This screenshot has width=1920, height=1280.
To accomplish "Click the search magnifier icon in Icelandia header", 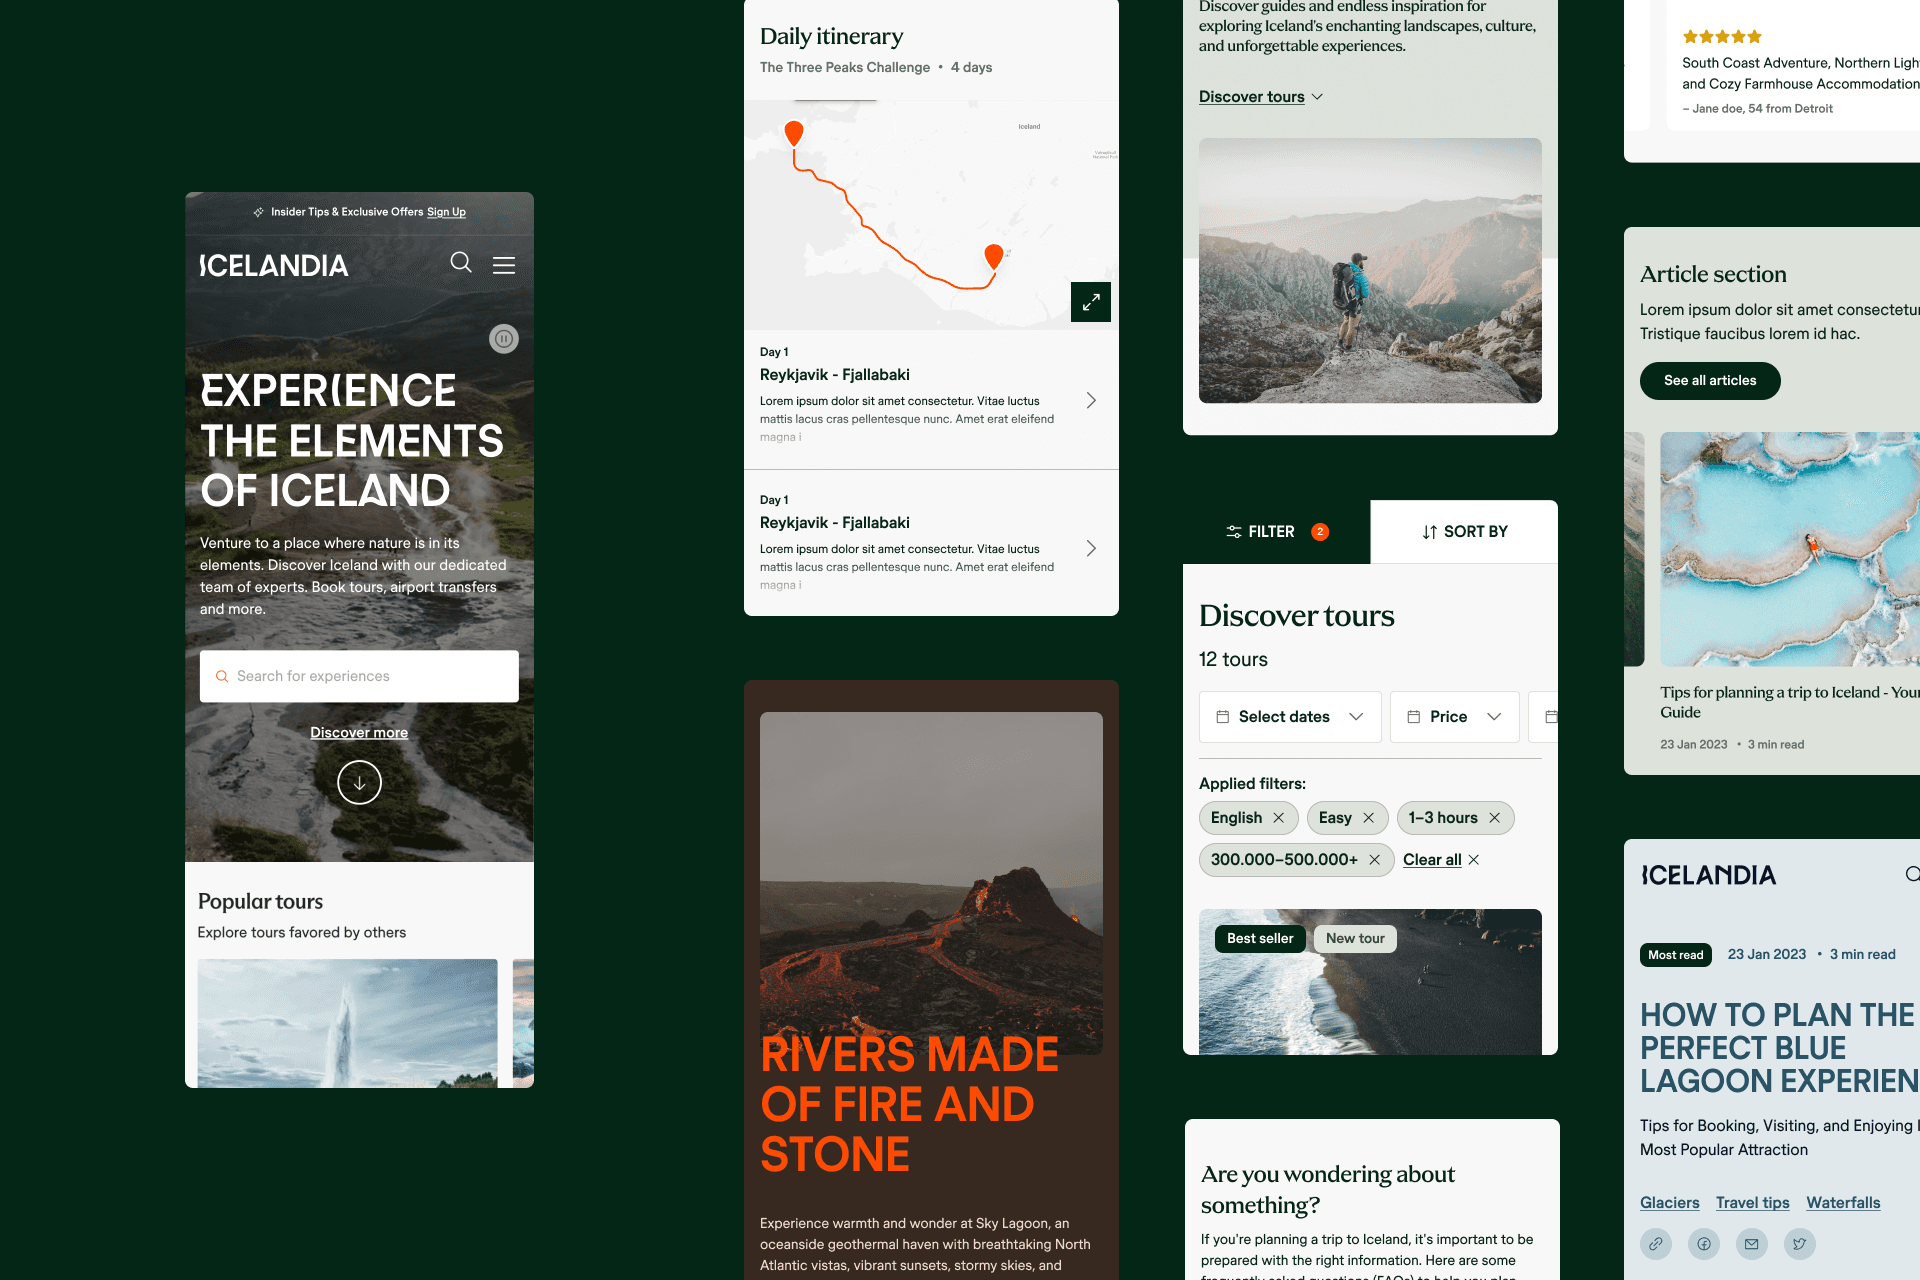I will (x=461, y=263).
